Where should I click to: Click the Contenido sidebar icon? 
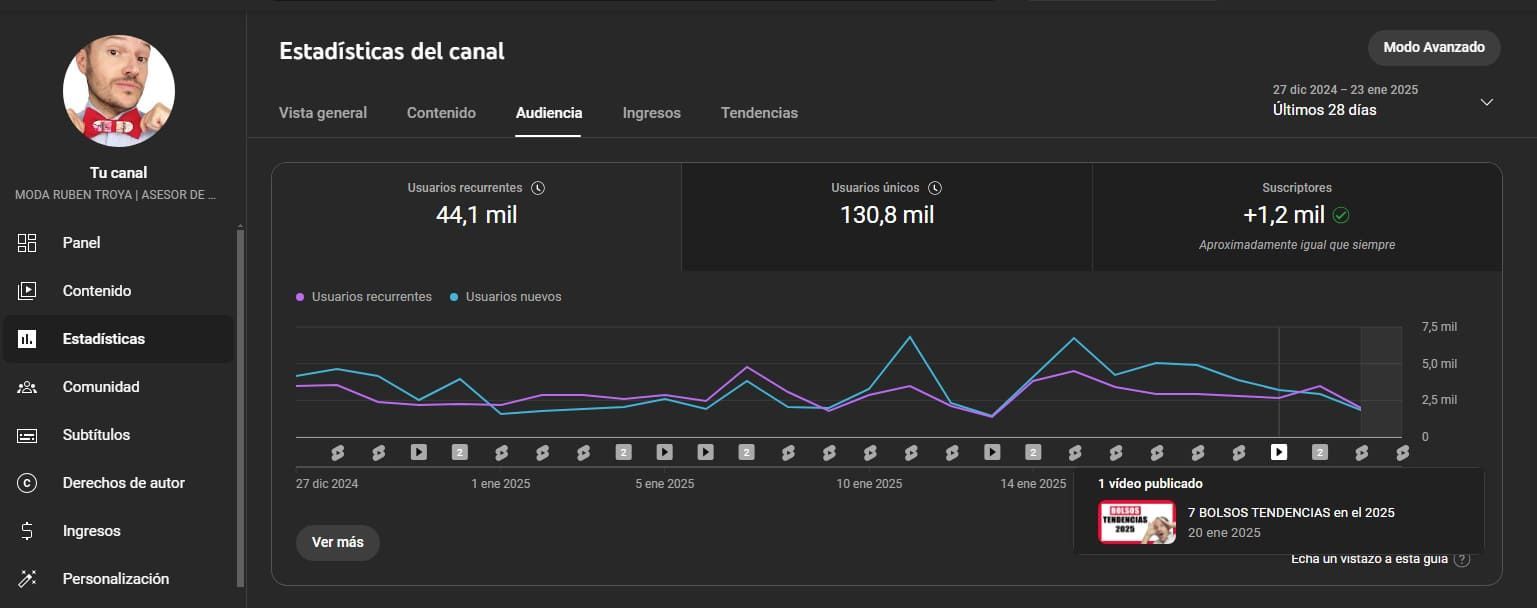click(27, 291)
